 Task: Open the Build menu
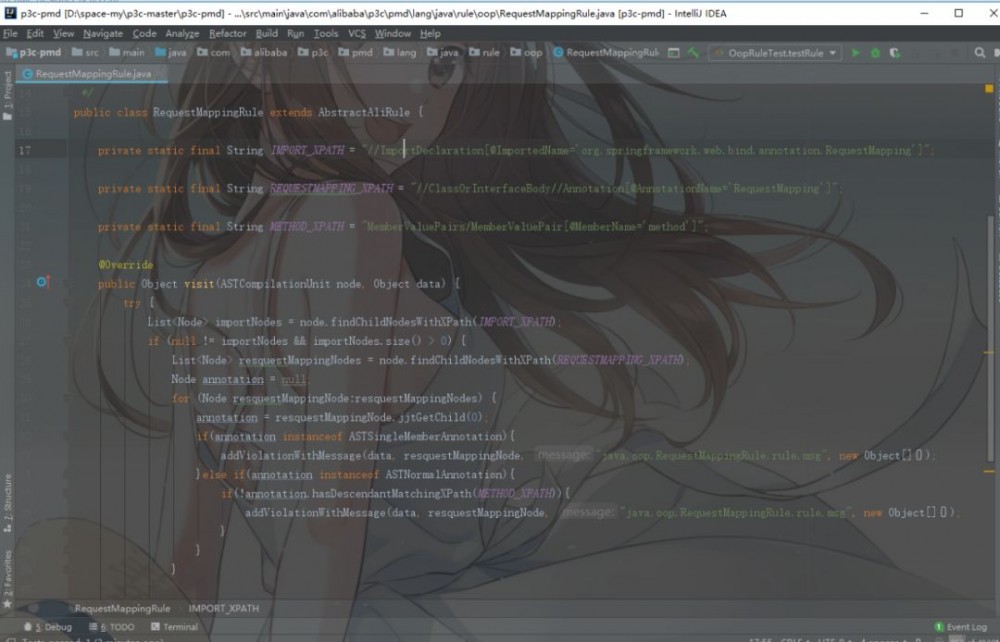[267, 33]
